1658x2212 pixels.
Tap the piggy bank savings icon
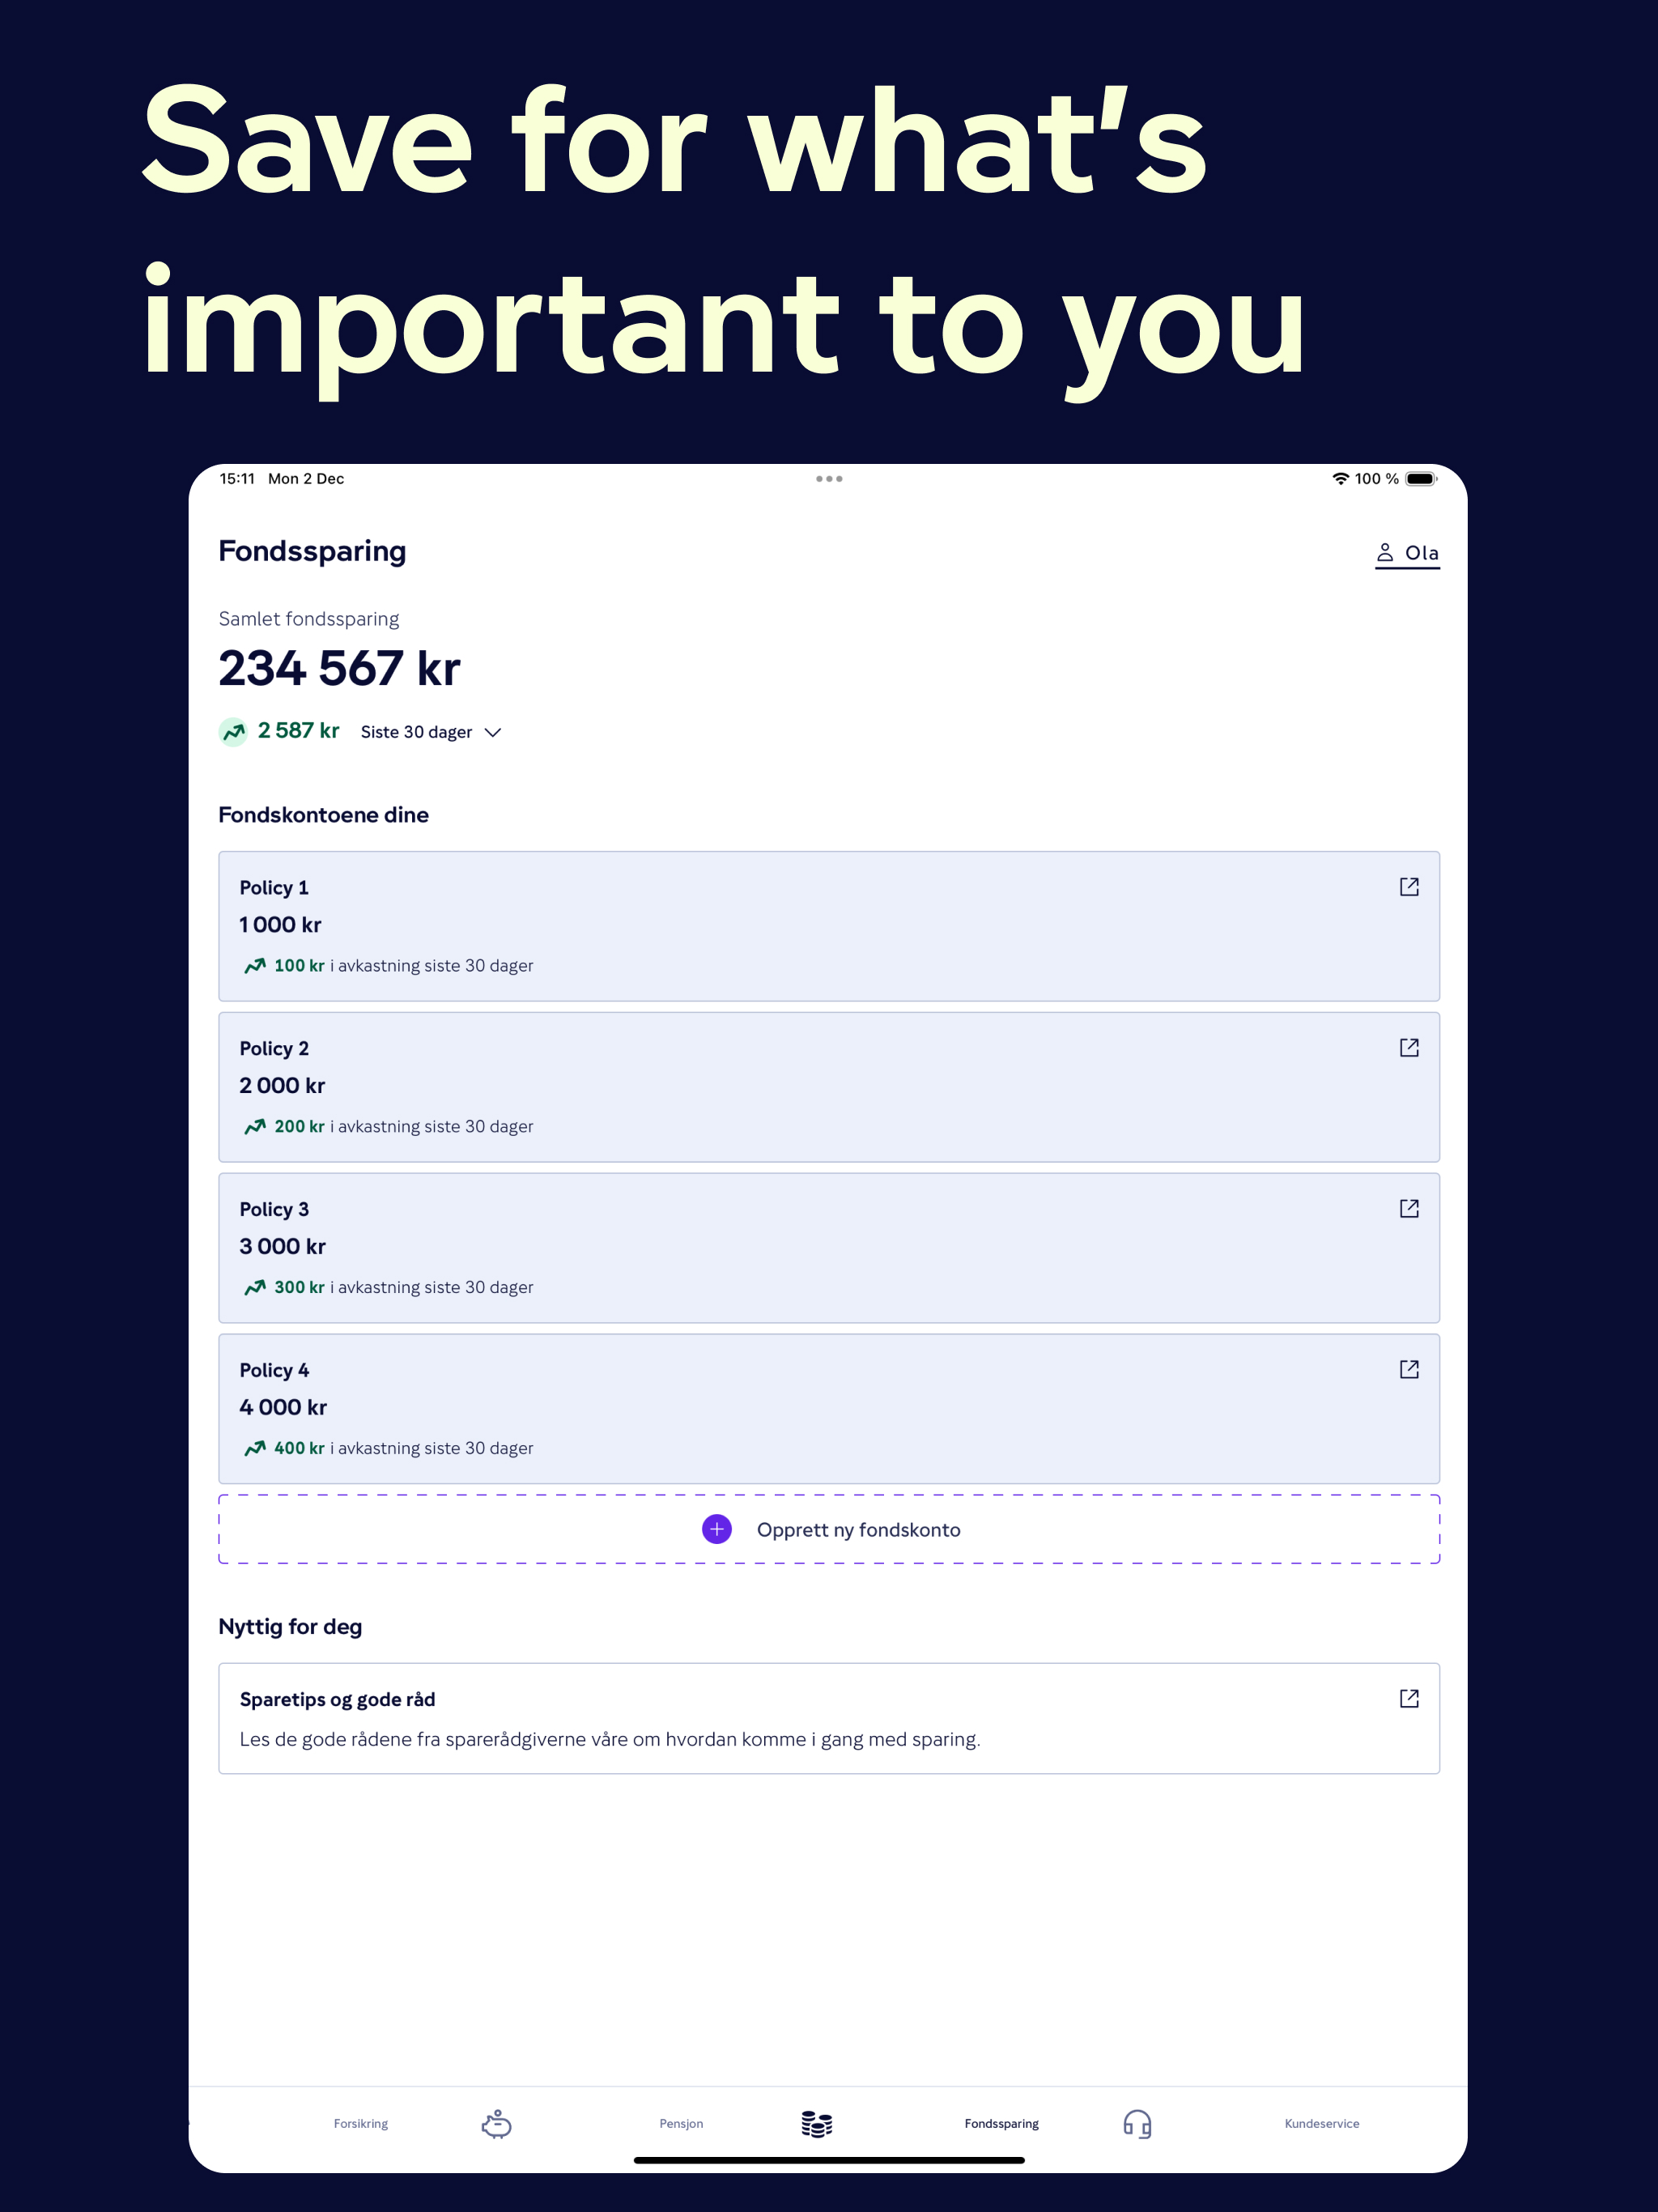pyautogui.click(x=496, y=2123)
